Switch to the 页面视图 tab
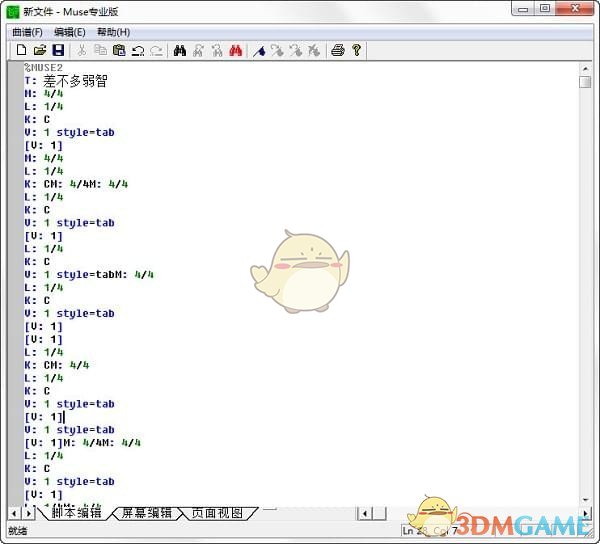The image size is (600, 544). point(217,513)
